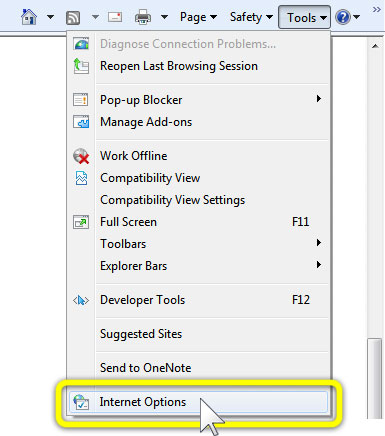The height and width of the screenshot is (436, 385).
Task: Click the Print icon
Action: pyautogui.click(x=143, y=17)
